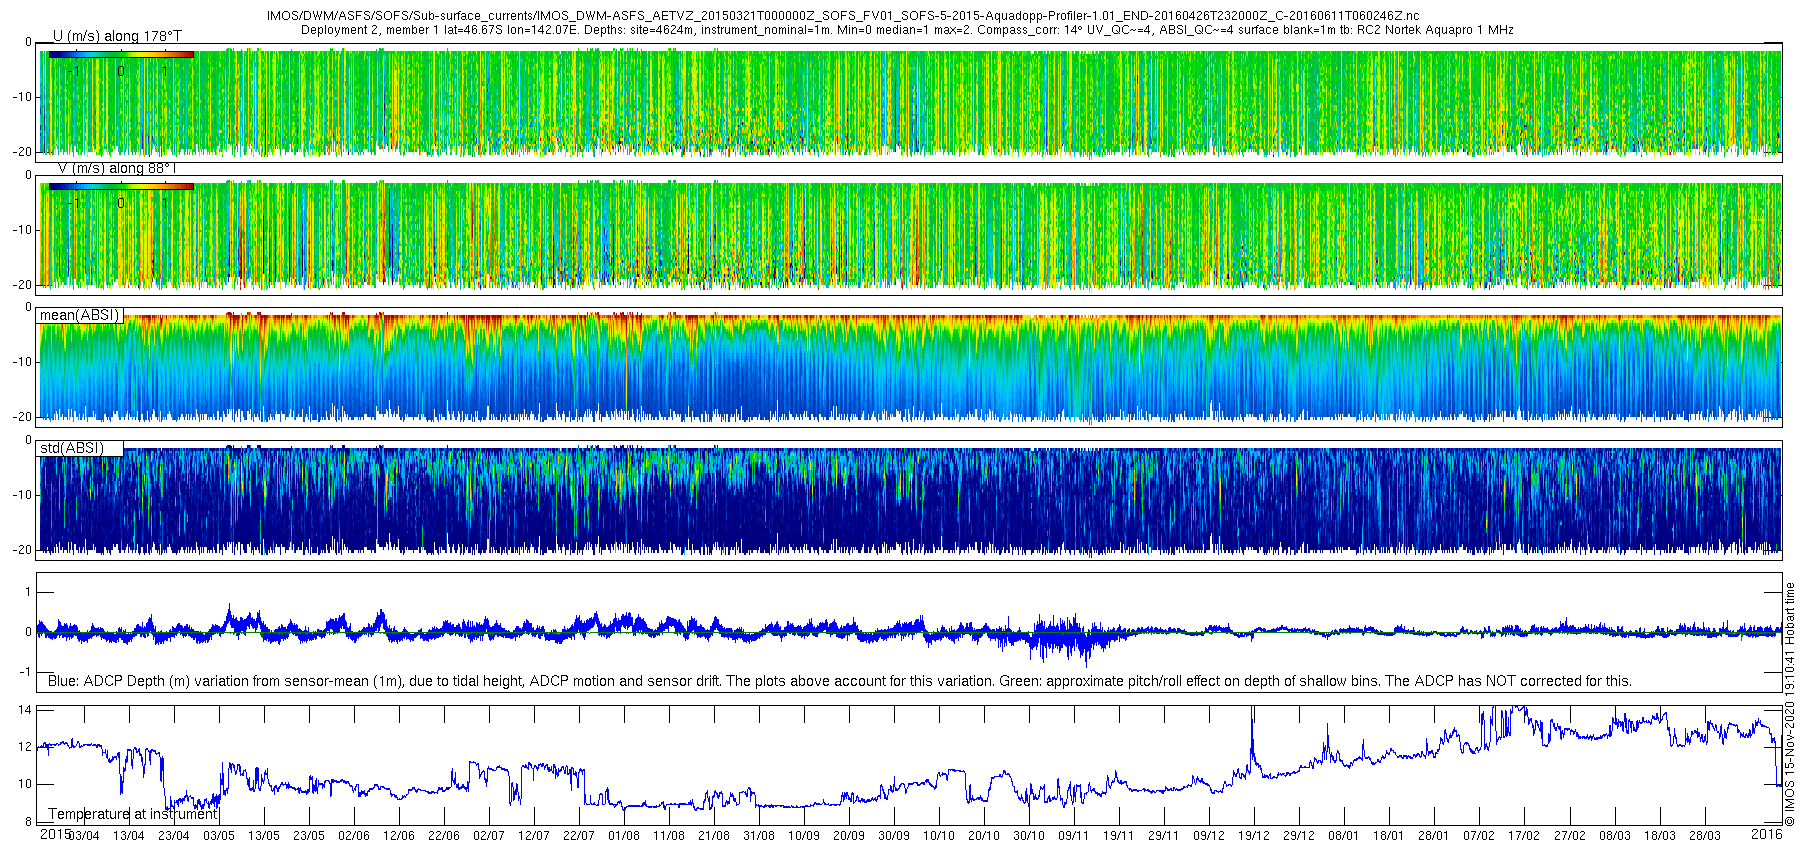
Task: Click the '07/02' date tick label
Action: coord(1479,836)
